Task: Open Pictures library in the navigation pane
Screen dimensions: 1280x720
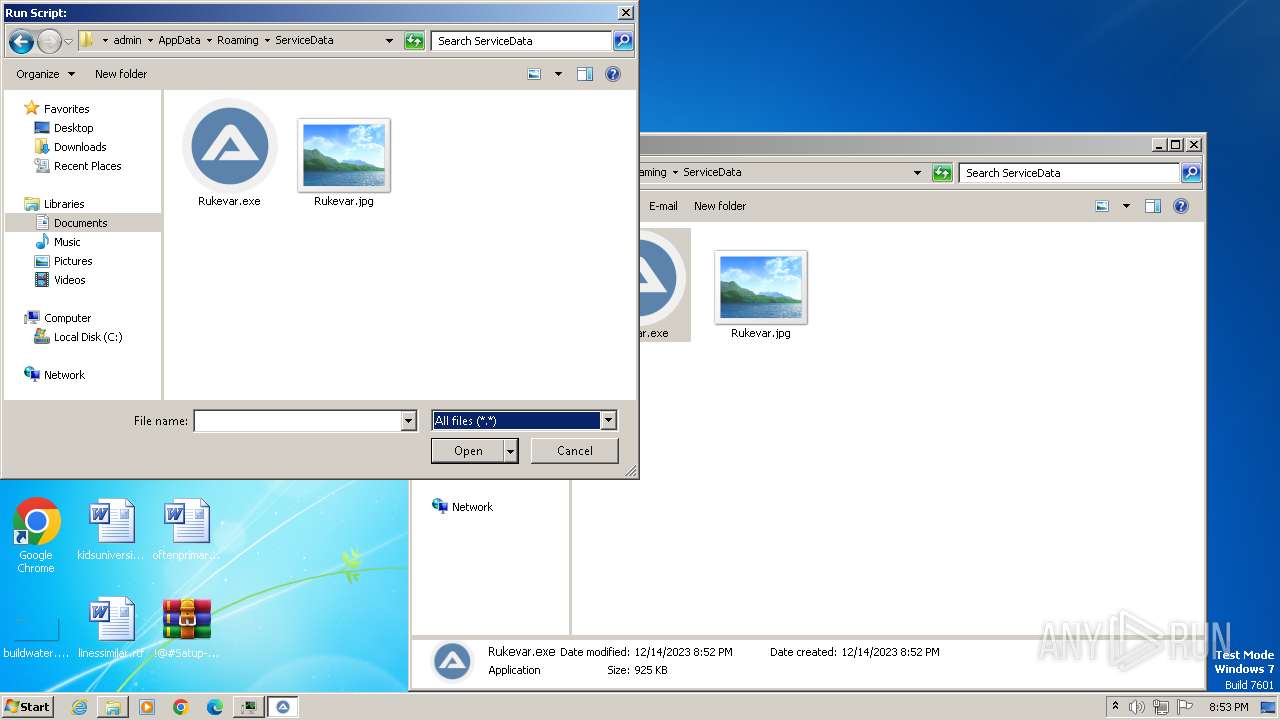Action: pos(73,261)
